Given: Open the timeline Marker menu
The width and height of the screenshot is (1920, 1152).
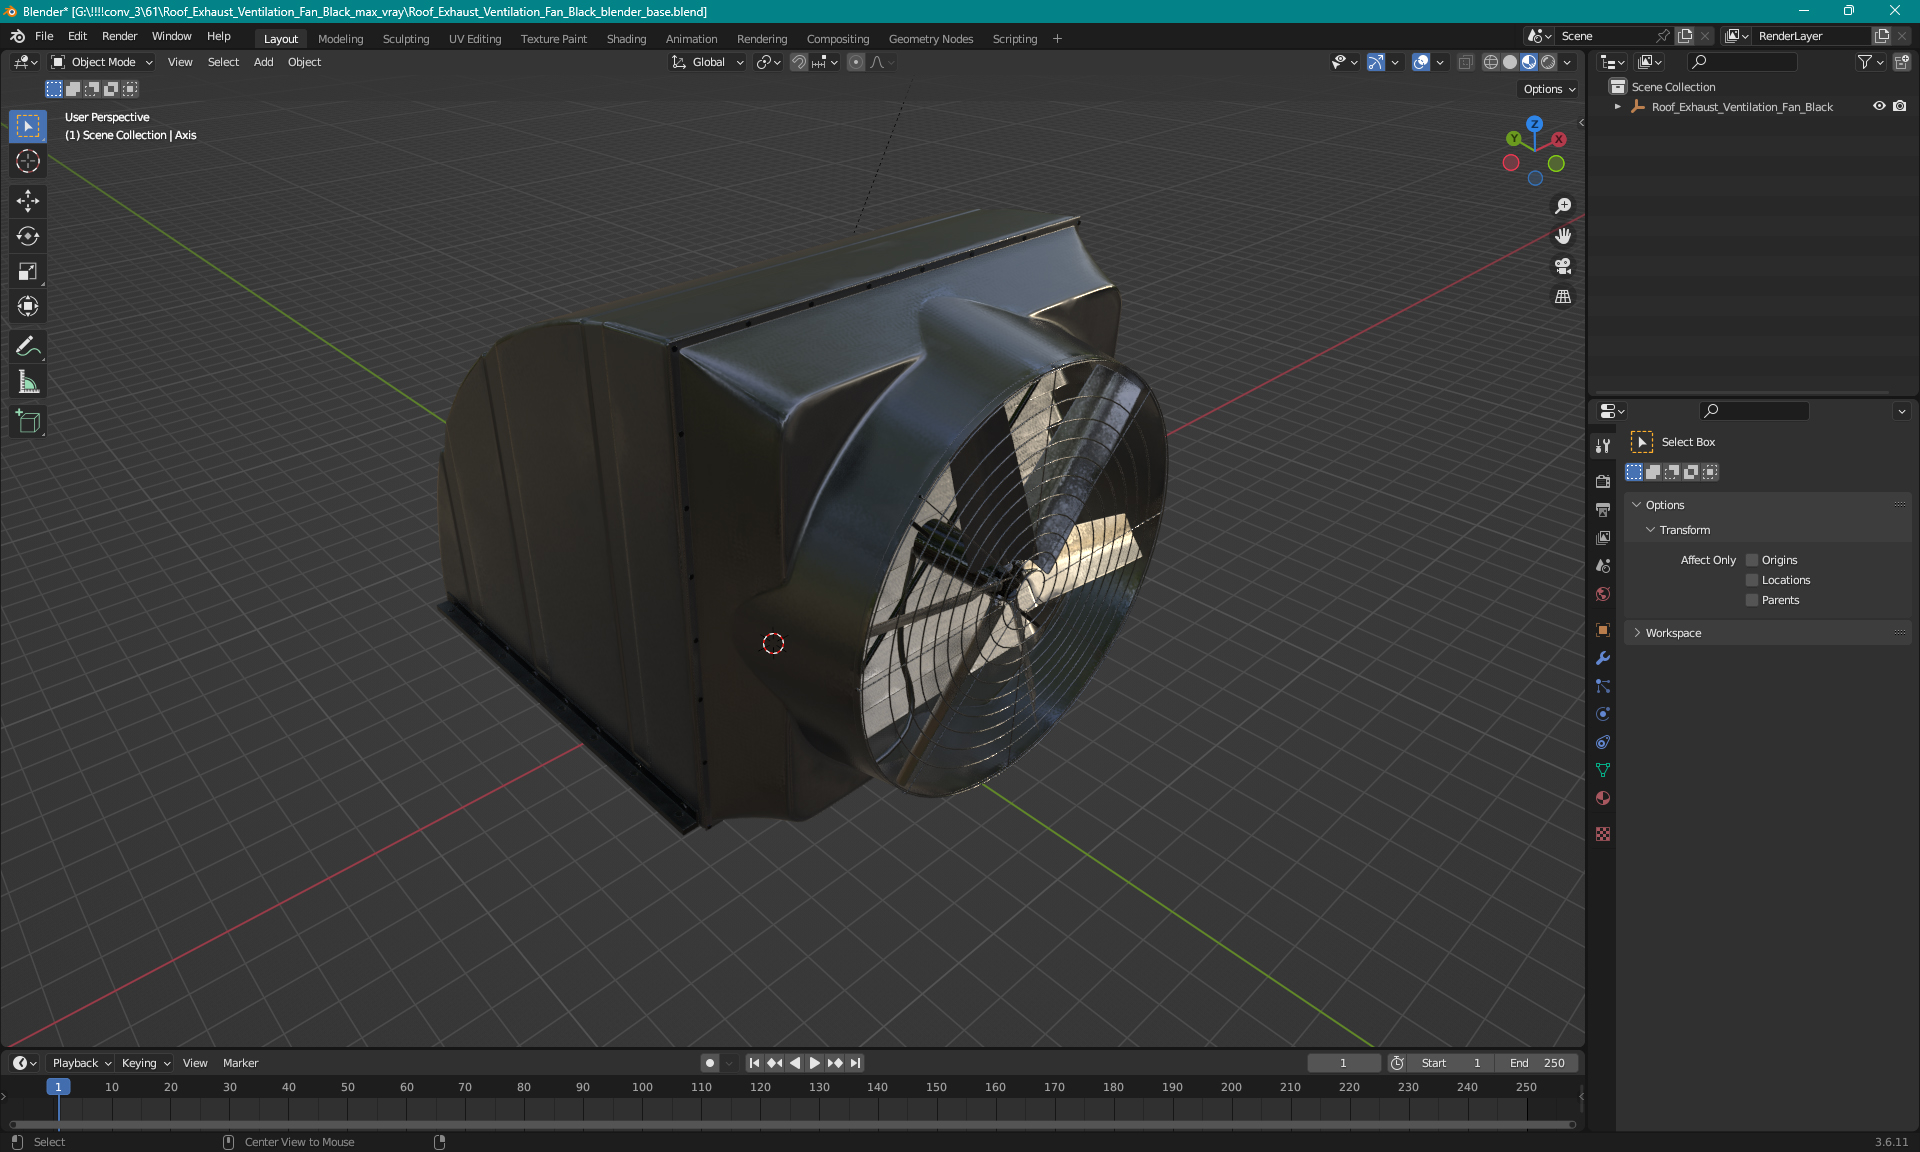Looking at the screenshot, I should click(240, 1063).
